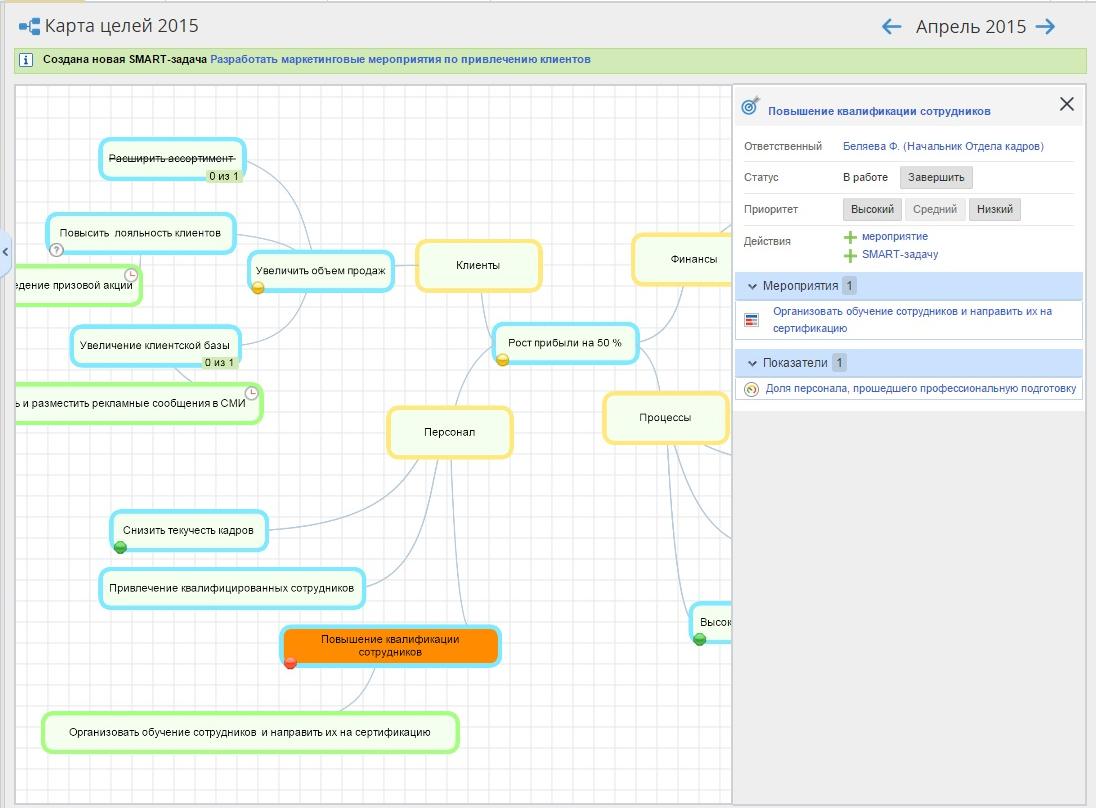The image size is (1096, 808).
Task: Collapse the Показатели section
Action: click(751, 363)
